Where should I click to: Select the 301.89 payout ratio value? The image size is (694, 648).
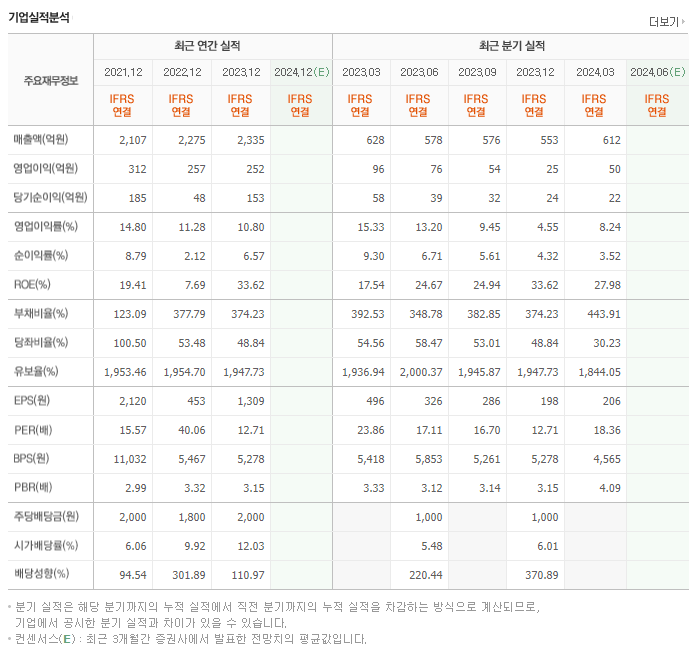(189, 575)
